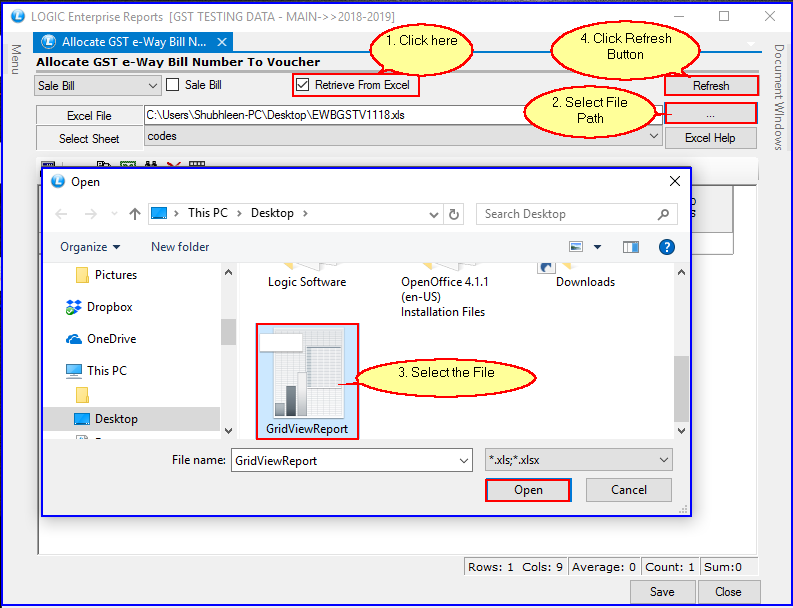Click the refresh icon beside the address bar
The height and width of the screenshot is (608, 793).
click(x=455, y=214)
